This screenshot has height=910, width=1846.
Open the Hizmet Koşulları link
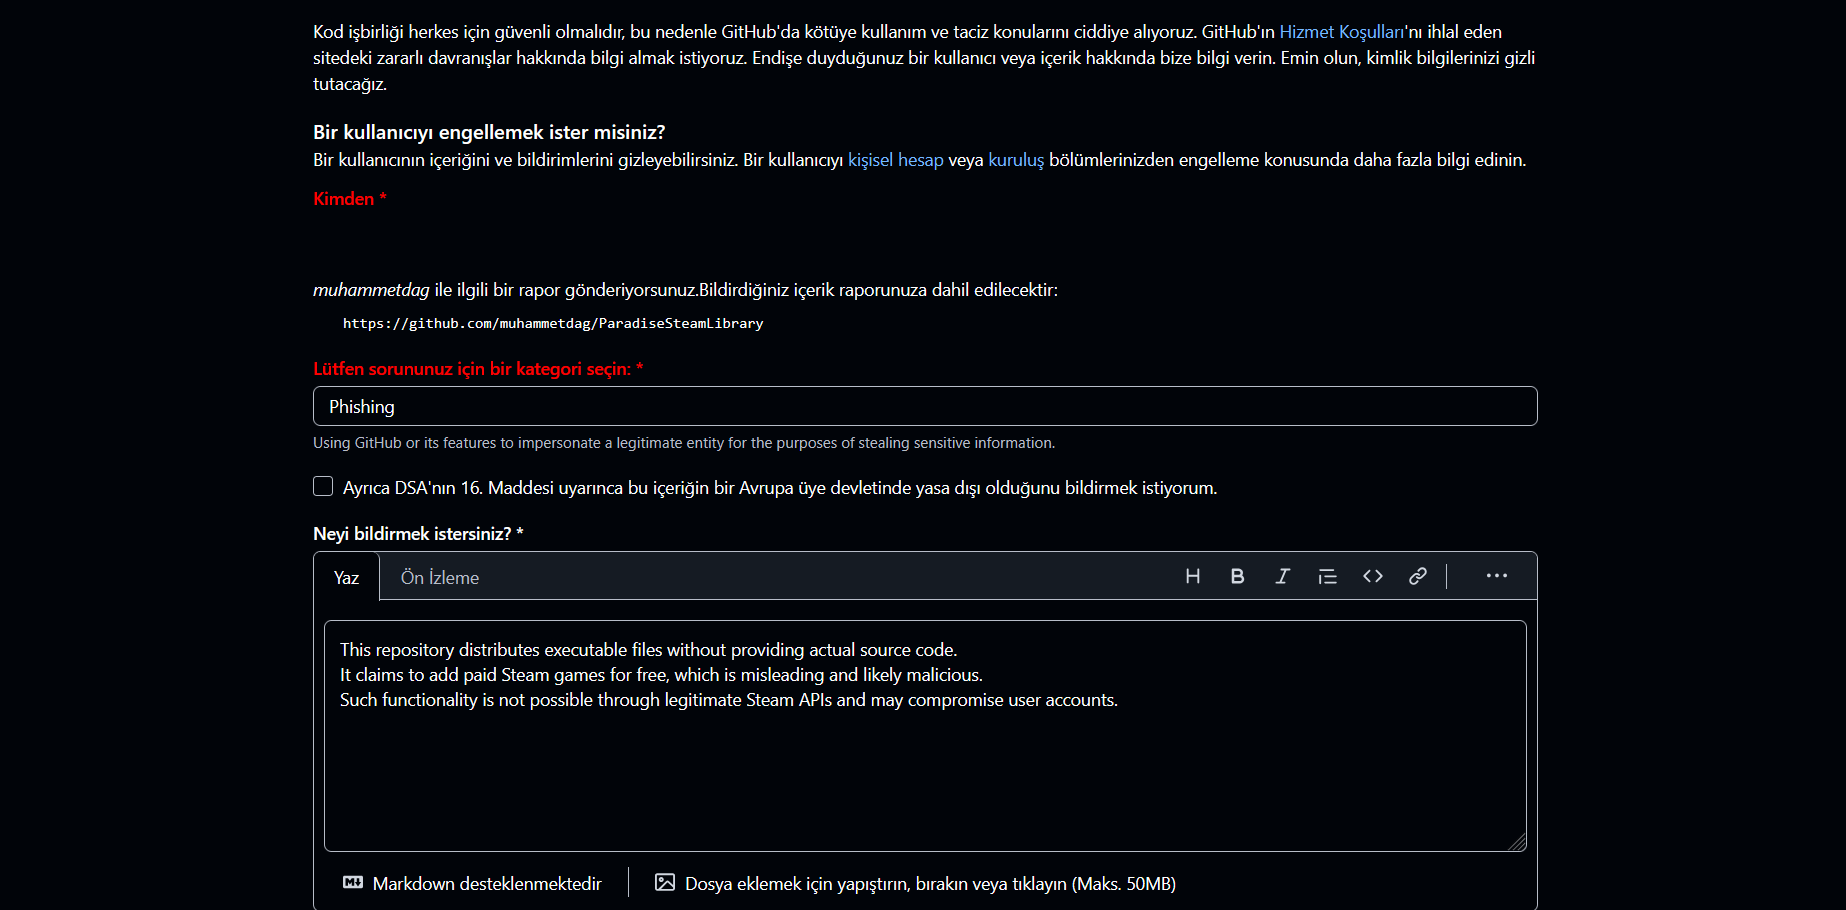click(1342, 32)
